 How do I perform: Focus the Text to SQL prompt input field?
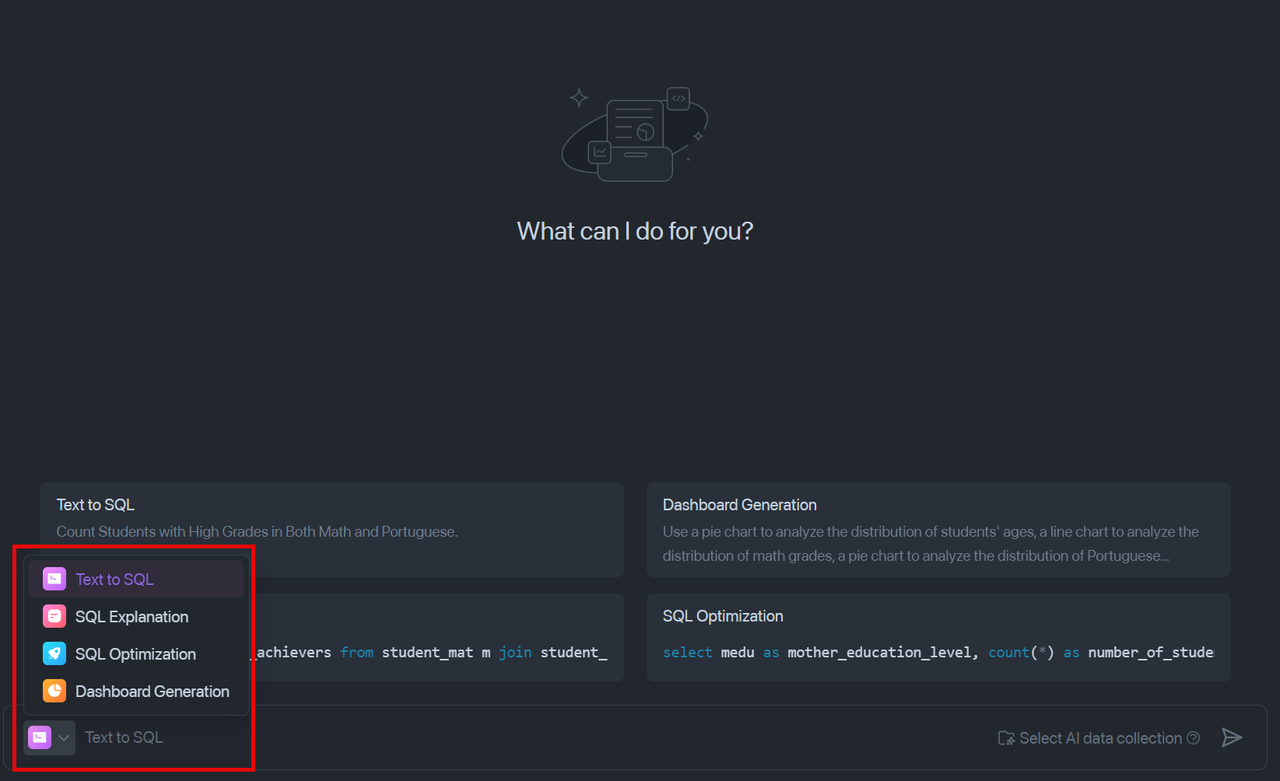(x=500, y=738)
